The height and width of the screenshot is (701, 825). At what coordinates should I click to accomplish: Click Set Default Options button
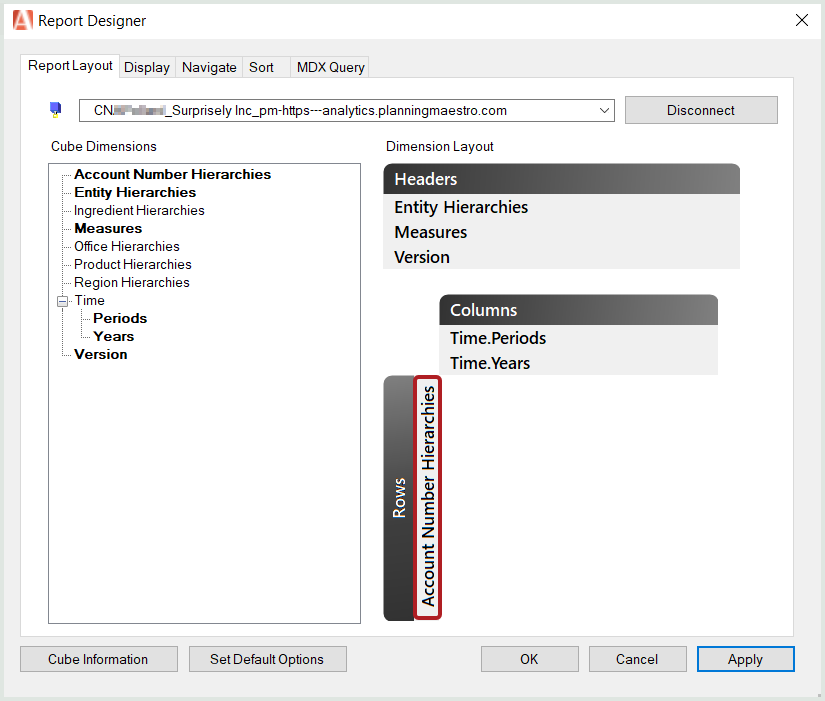[x=267, y=659]
